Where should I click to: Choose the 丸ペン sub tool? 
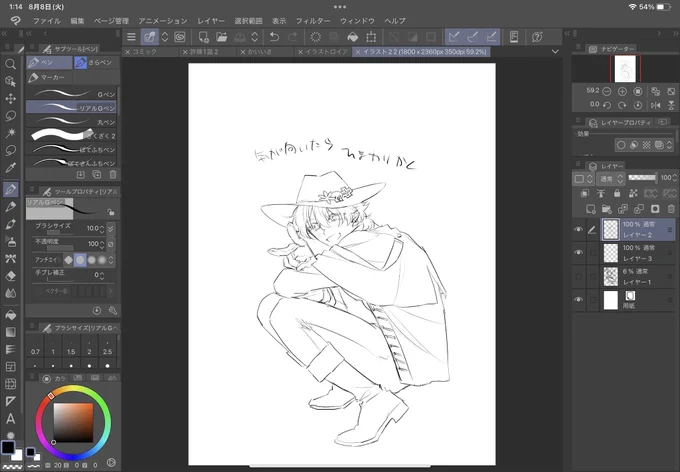(x=72, y=121)
